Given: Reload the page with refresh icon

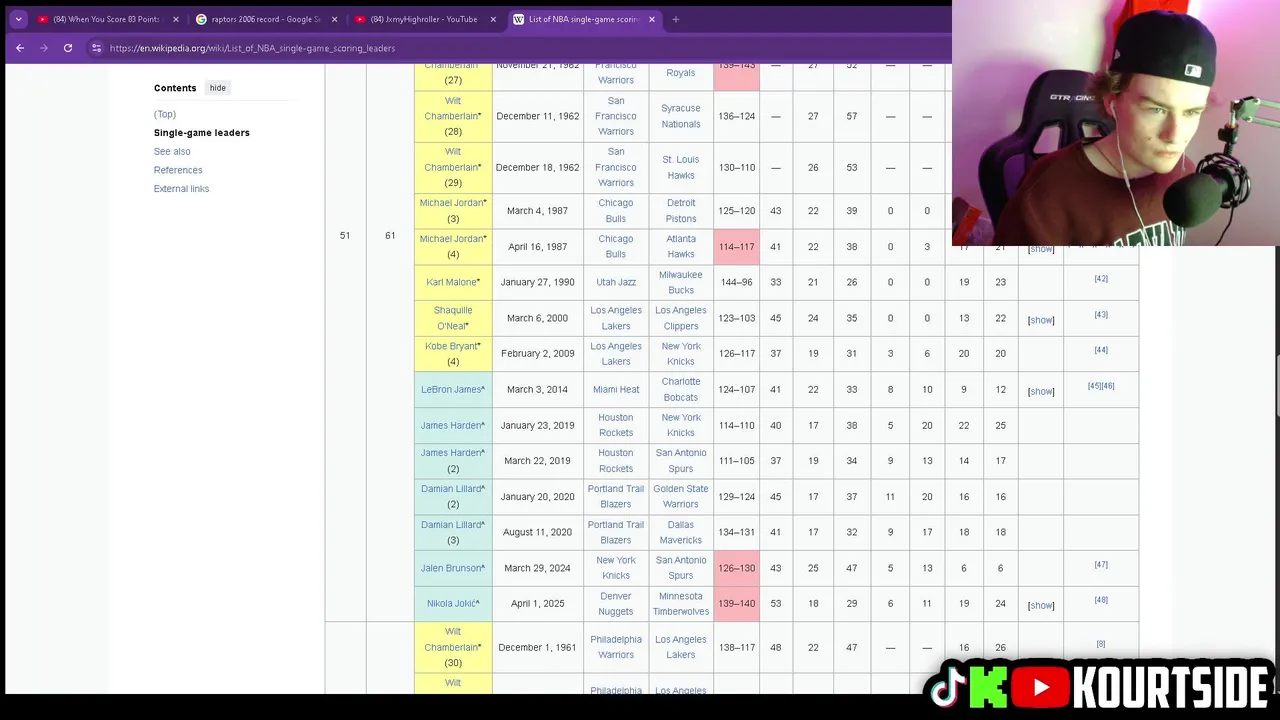Looking at the screenshot, I should point(68,48).
